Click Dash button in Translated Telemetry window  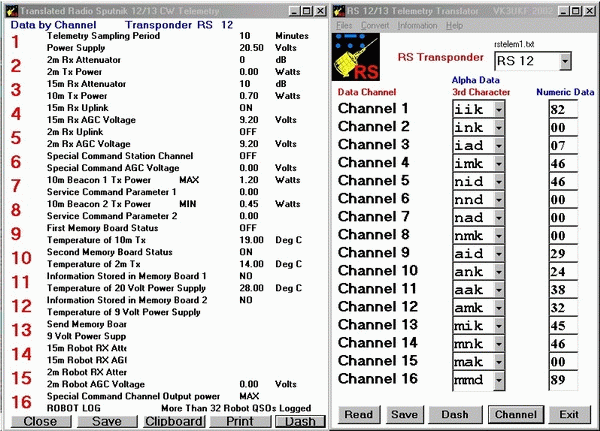(x=300, y=421)
